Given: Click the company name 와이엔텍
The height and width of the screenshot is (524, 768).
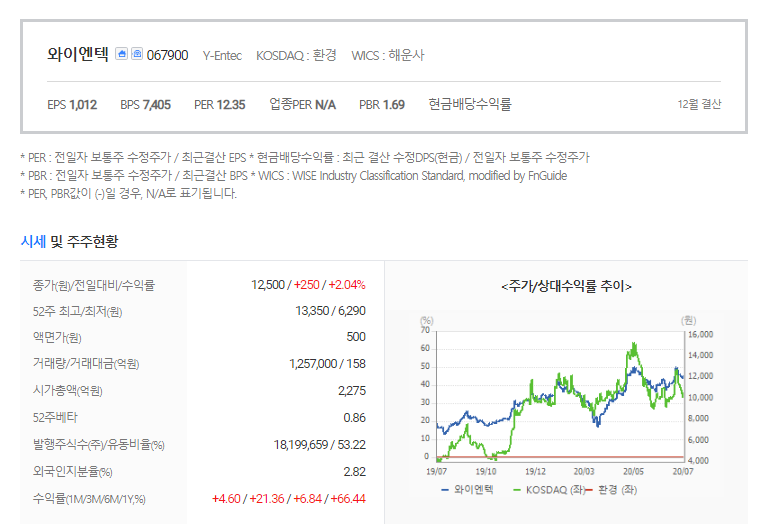Looking at the screenshot, I should coord(77,54).
